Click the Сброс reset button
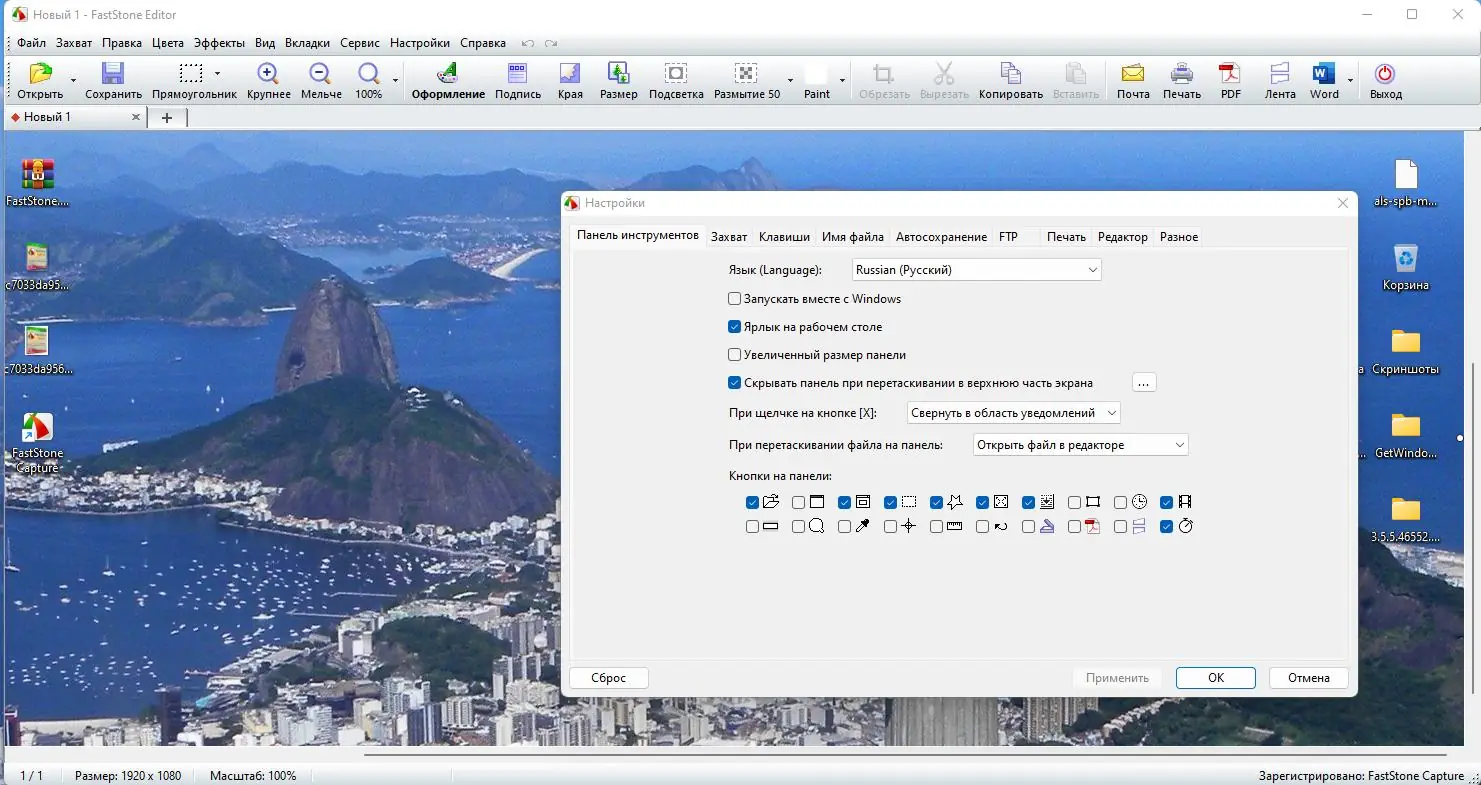Viewport: 1481px width, 785px height. click(608, 678)
